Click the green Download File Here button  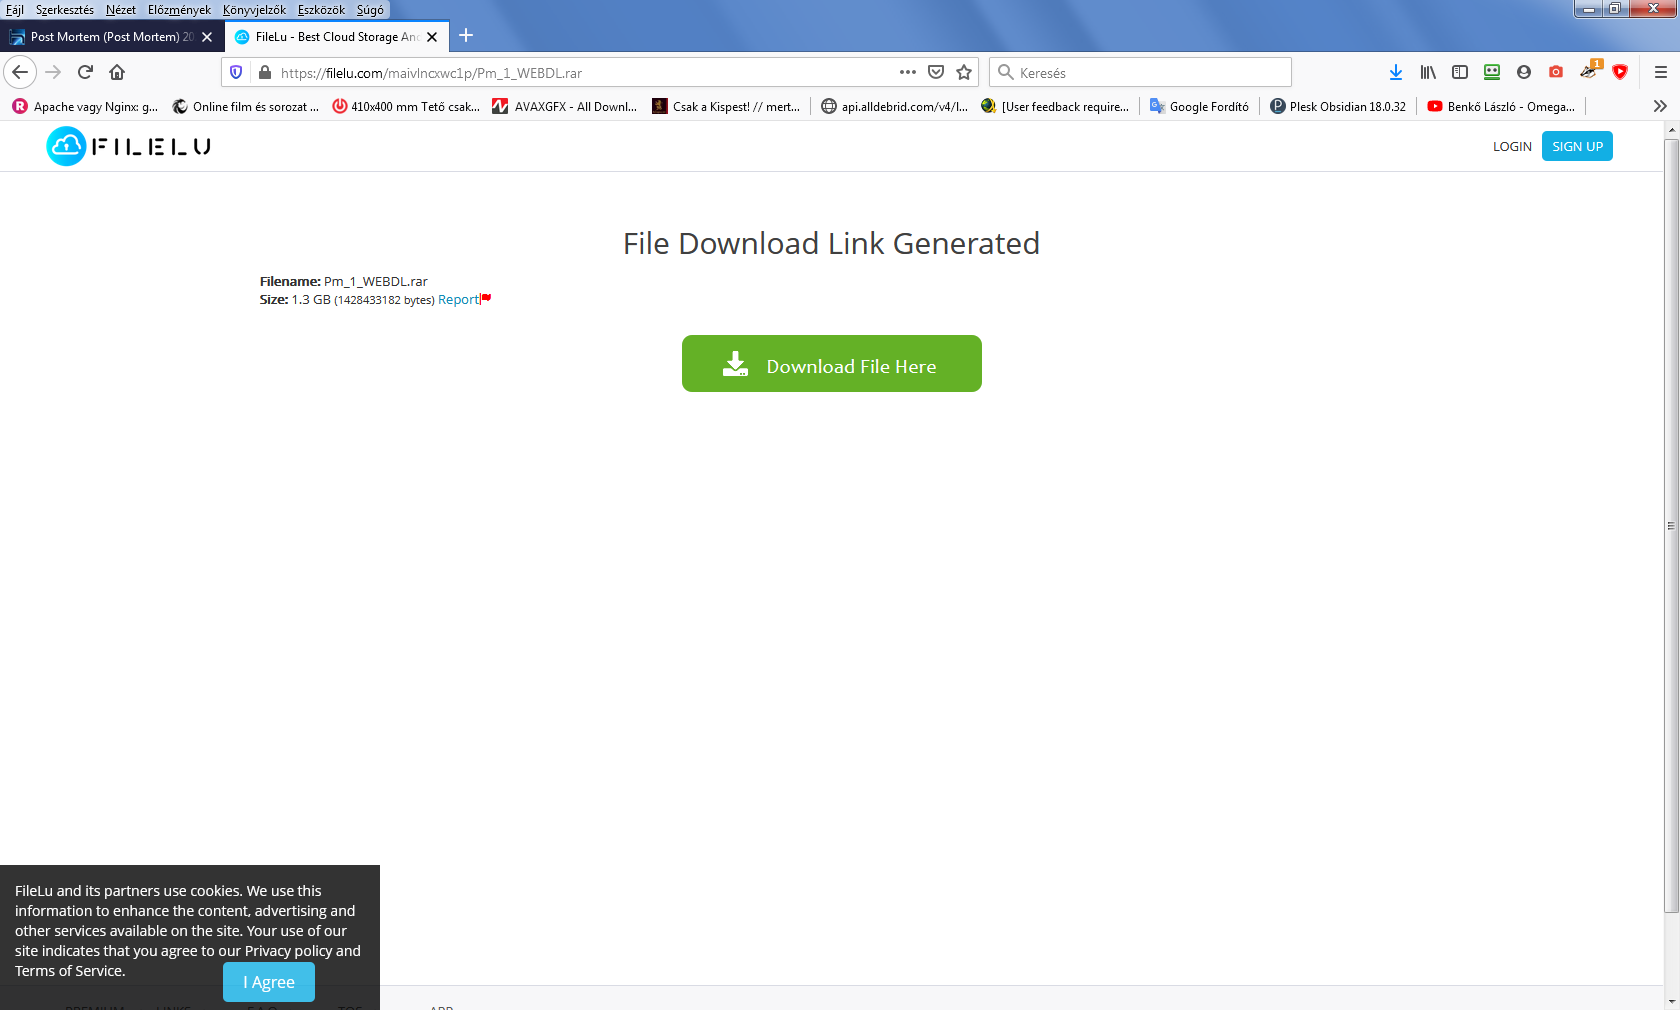point(831,364)
